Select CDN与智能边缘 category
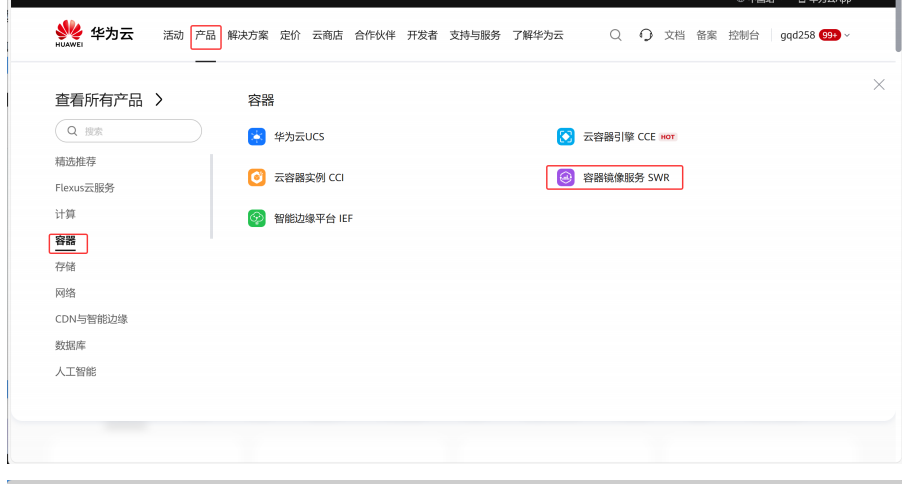Screen dimensions: 902x484 tap(91, 319)
